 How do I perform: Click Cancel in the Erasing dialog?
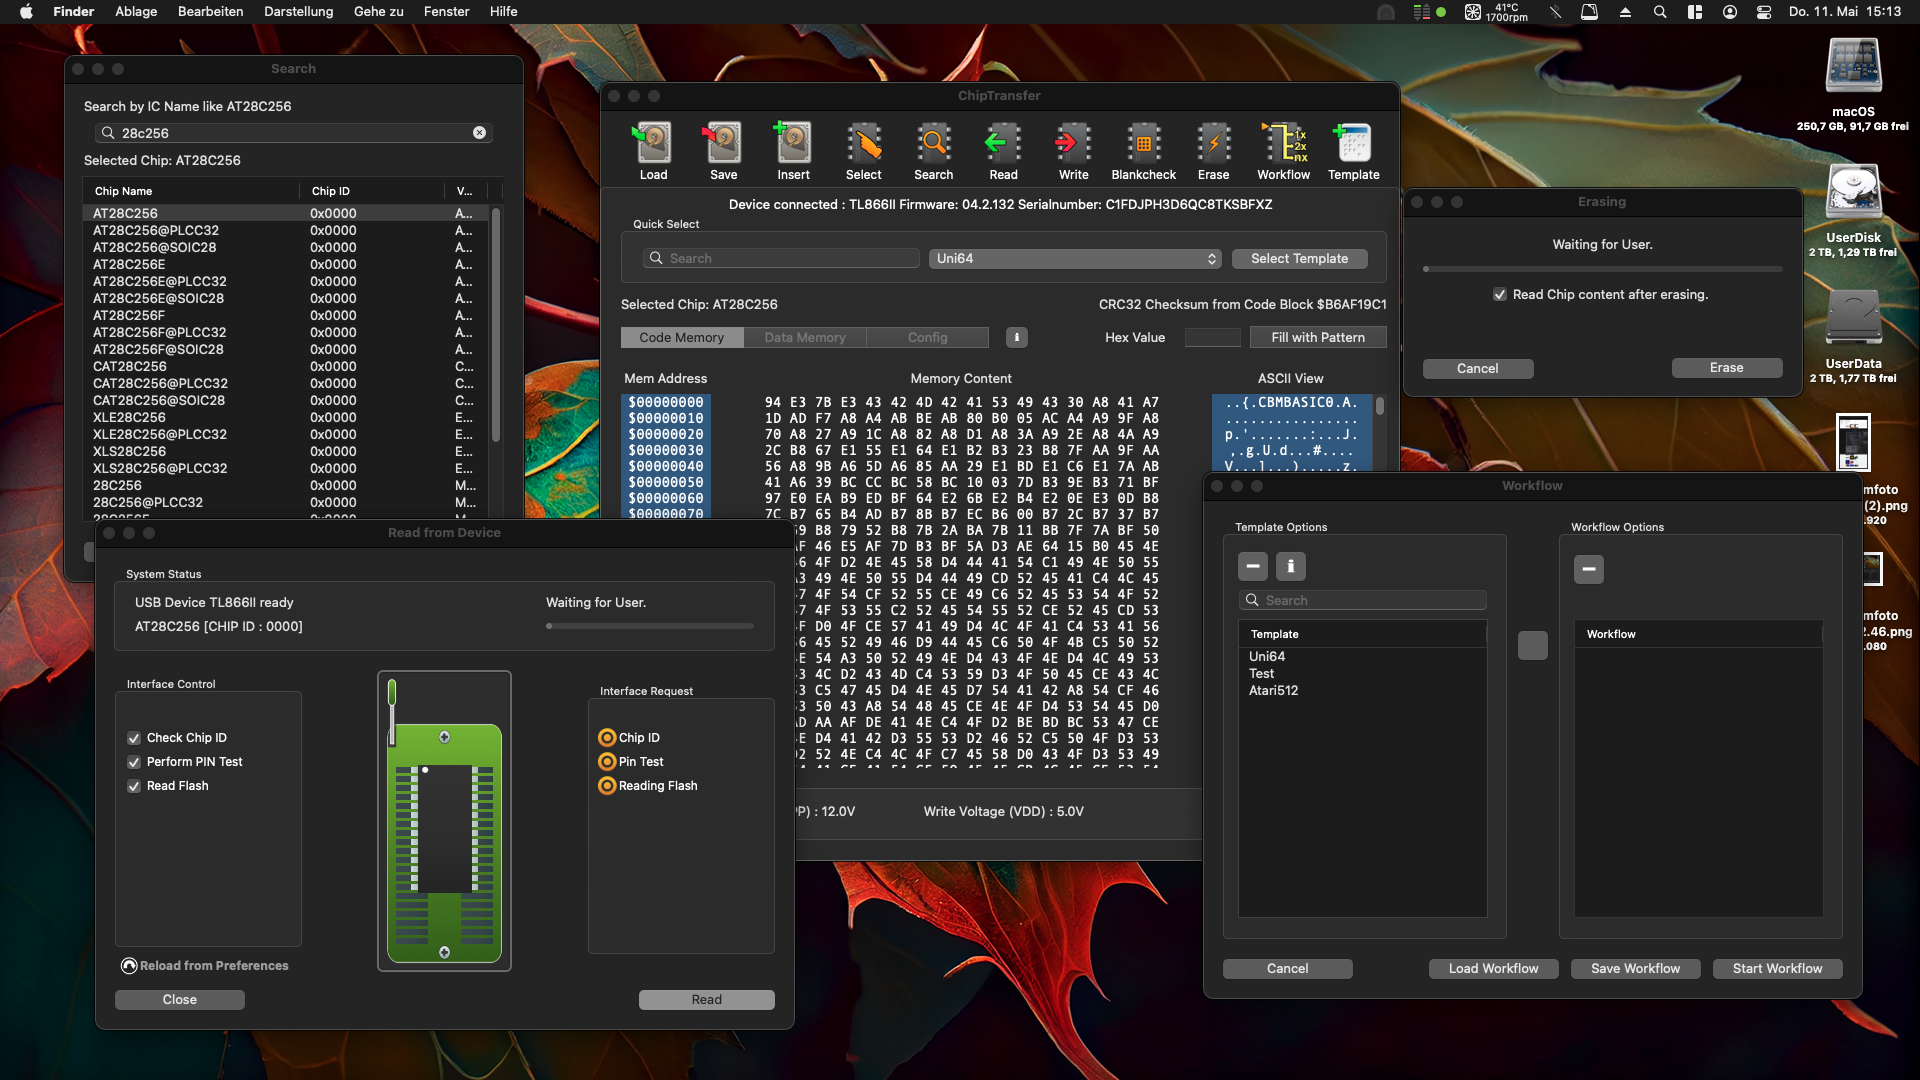[x=1477, y=368]
